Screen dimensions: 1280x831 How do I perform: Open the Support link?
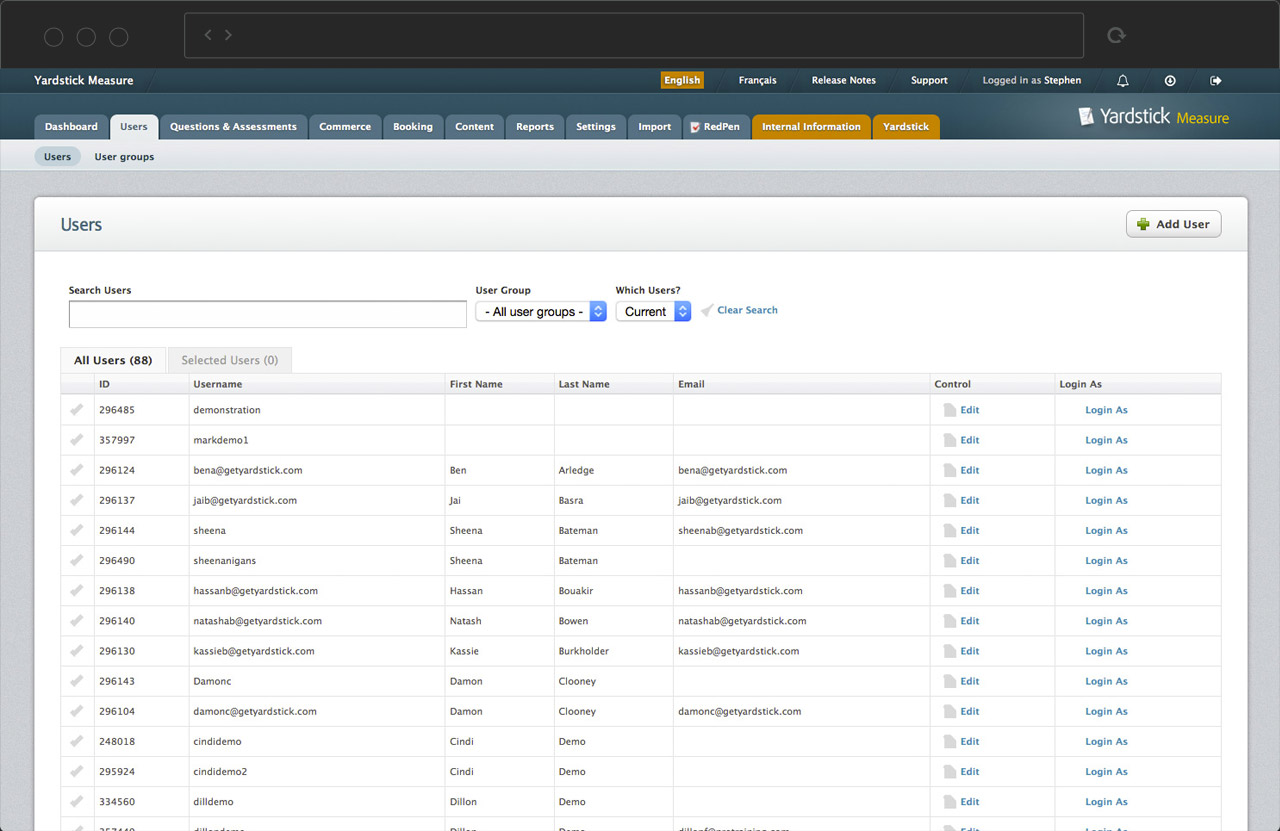[x=929, y=81]
